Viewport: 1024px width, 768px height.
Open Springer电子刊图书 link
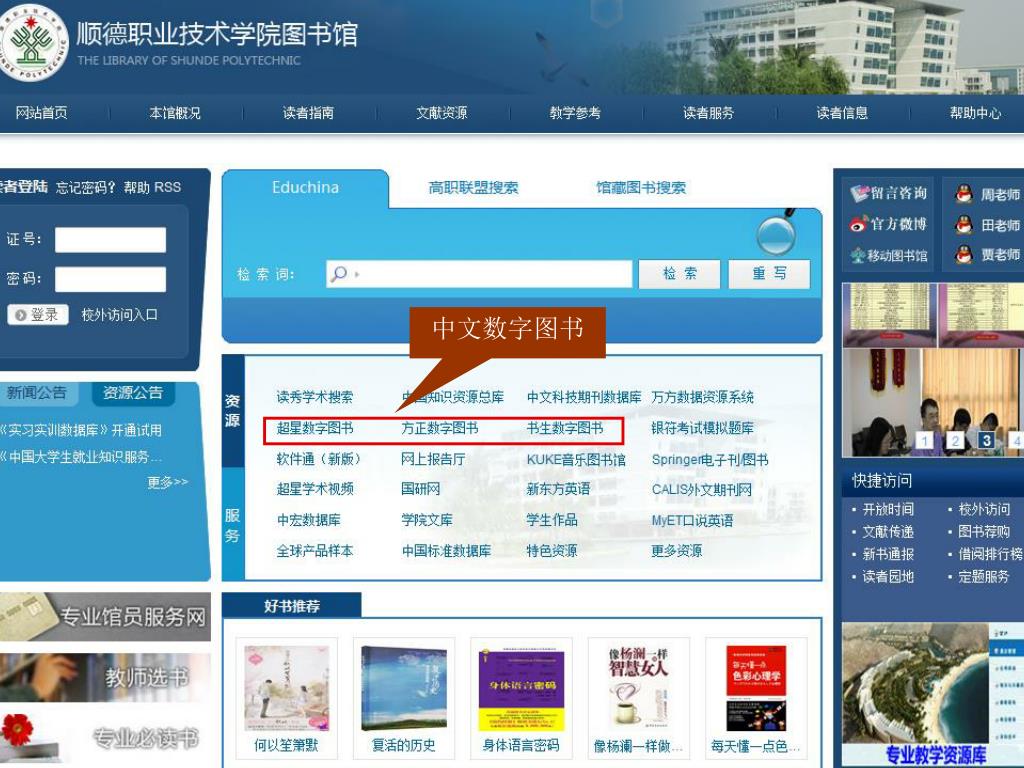710,460
